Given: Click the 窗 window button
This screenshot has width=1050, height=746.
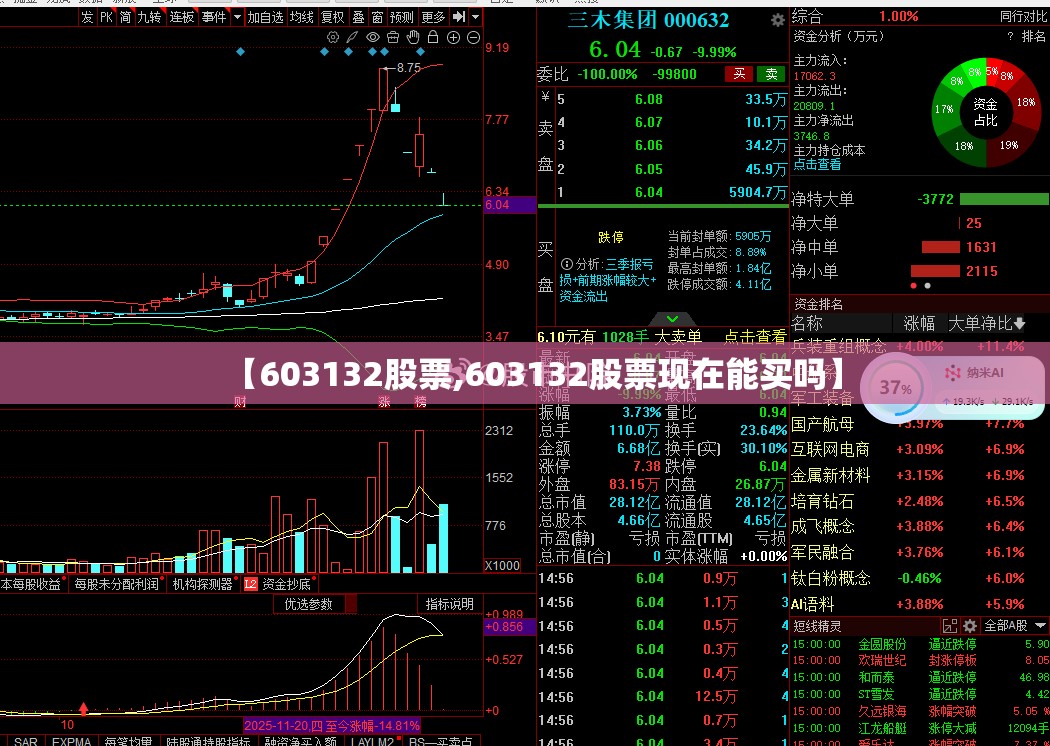Looking at the screenshot, I should [x=378, y=17].
